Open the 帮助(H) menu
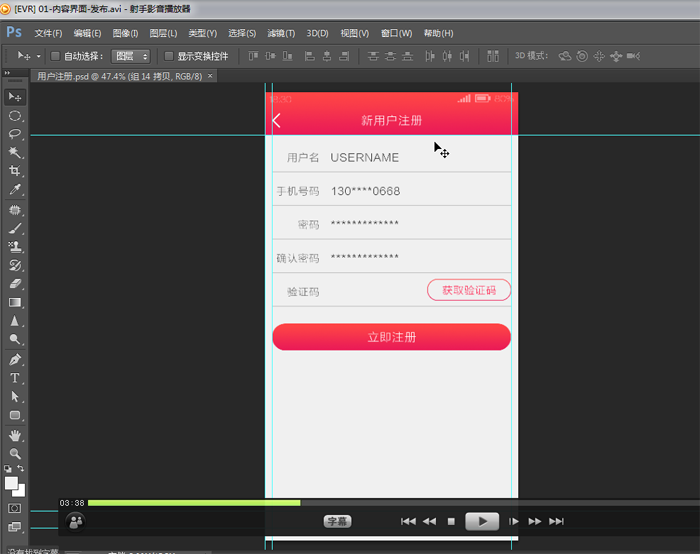Image resolution: width=700 pixels, height=554 pixels. pyautogui.click(x=438, y=33)
